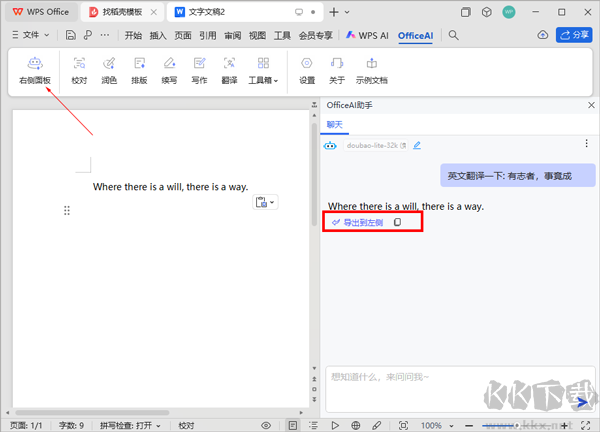Screen dimensions: 600x432
Task: Close the 找稻壳模板 tab
Action: click(x=153, y=12)
